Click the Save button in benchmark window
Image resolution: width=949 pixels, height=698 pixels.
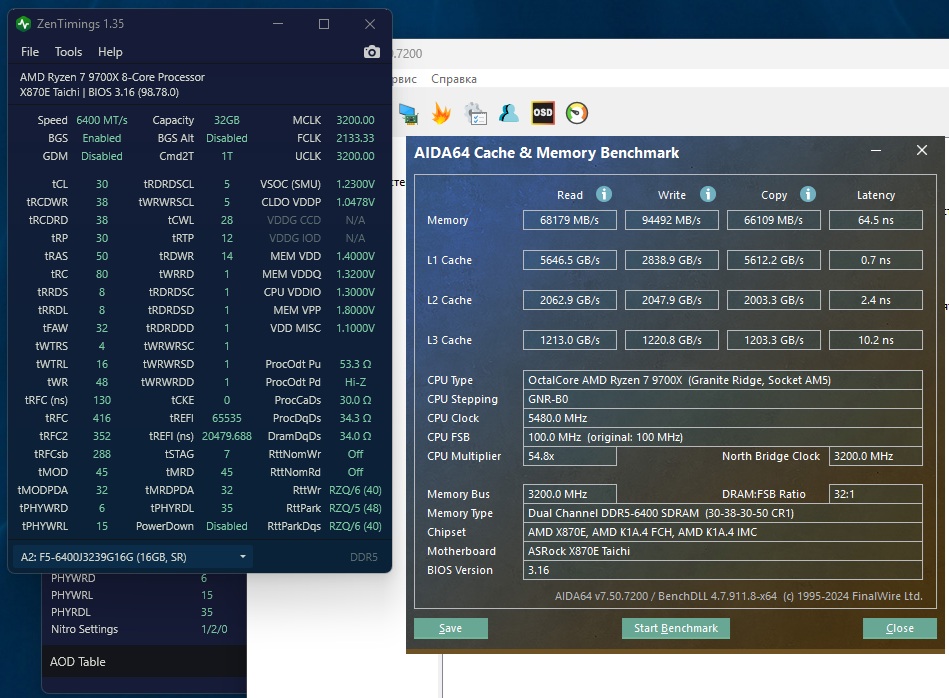click(x=450, y=628)
